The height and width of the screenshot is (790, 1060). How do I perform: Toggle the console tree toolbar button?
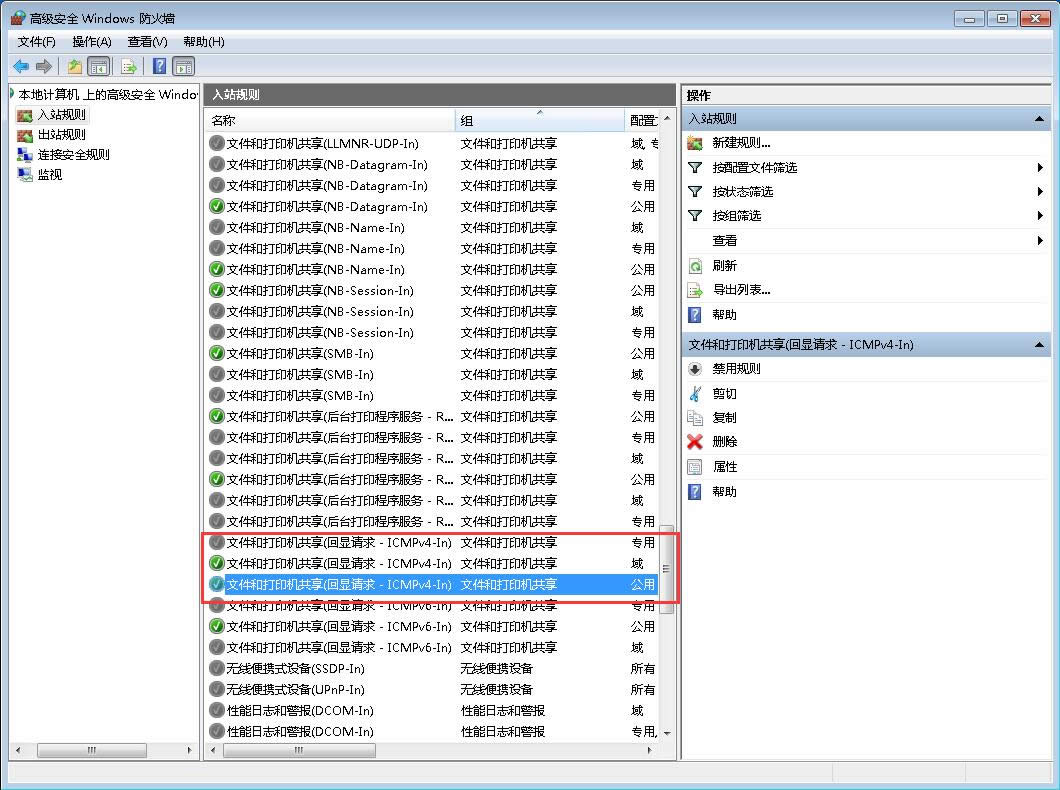(x=98, y=67)
